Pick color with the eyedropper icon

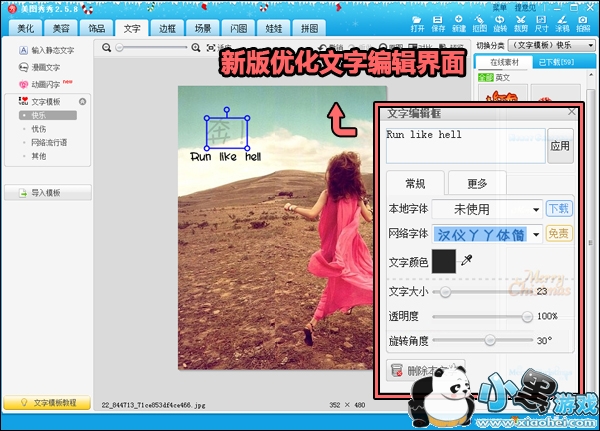click(467, 261)
